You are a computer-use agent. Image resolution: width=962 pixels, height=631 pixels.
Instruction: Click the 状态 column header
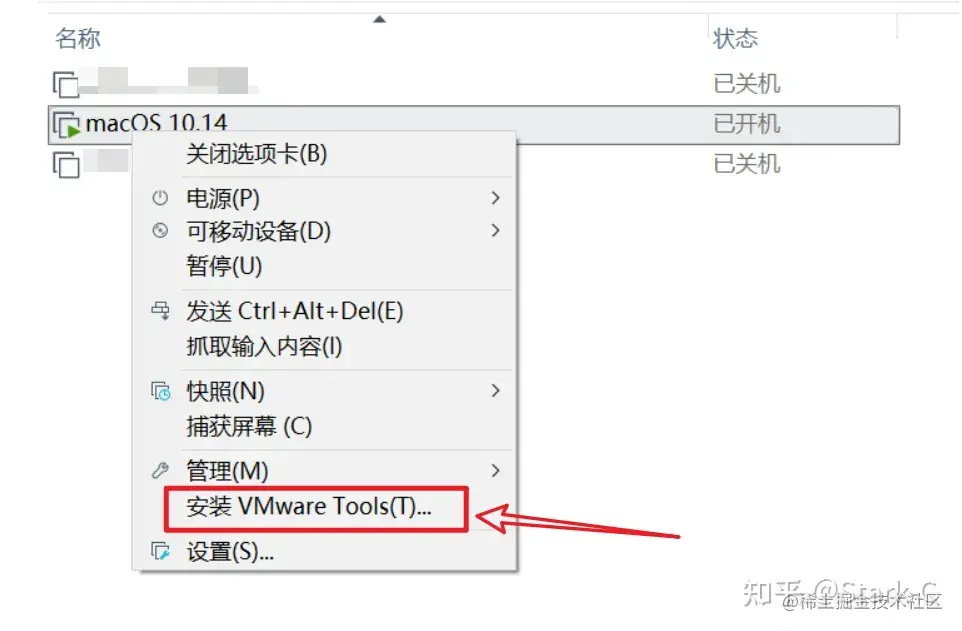(x=735, y=39)
